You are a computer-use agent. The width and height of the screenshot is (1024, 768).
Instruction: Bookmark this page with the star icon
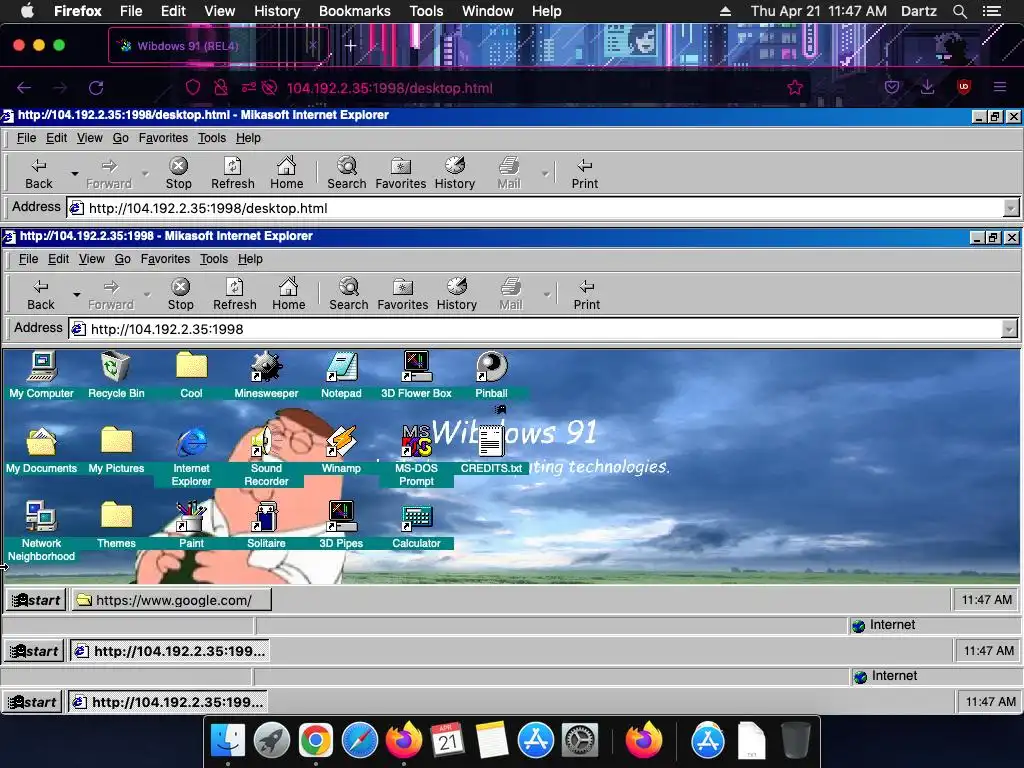pyautogui.click(x=795, y=88)
